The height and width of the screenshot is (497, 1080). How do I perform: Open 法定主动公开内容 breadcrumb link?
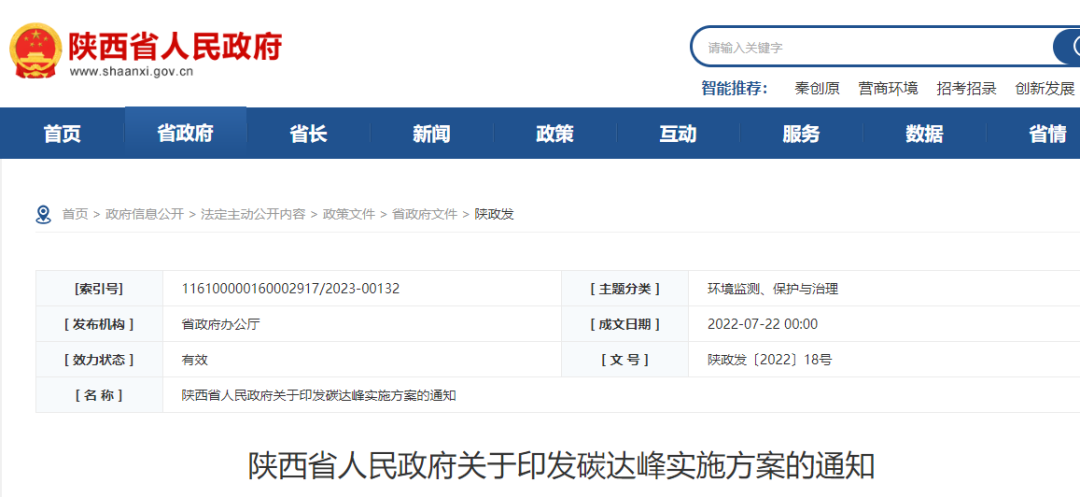click(253, 215)
